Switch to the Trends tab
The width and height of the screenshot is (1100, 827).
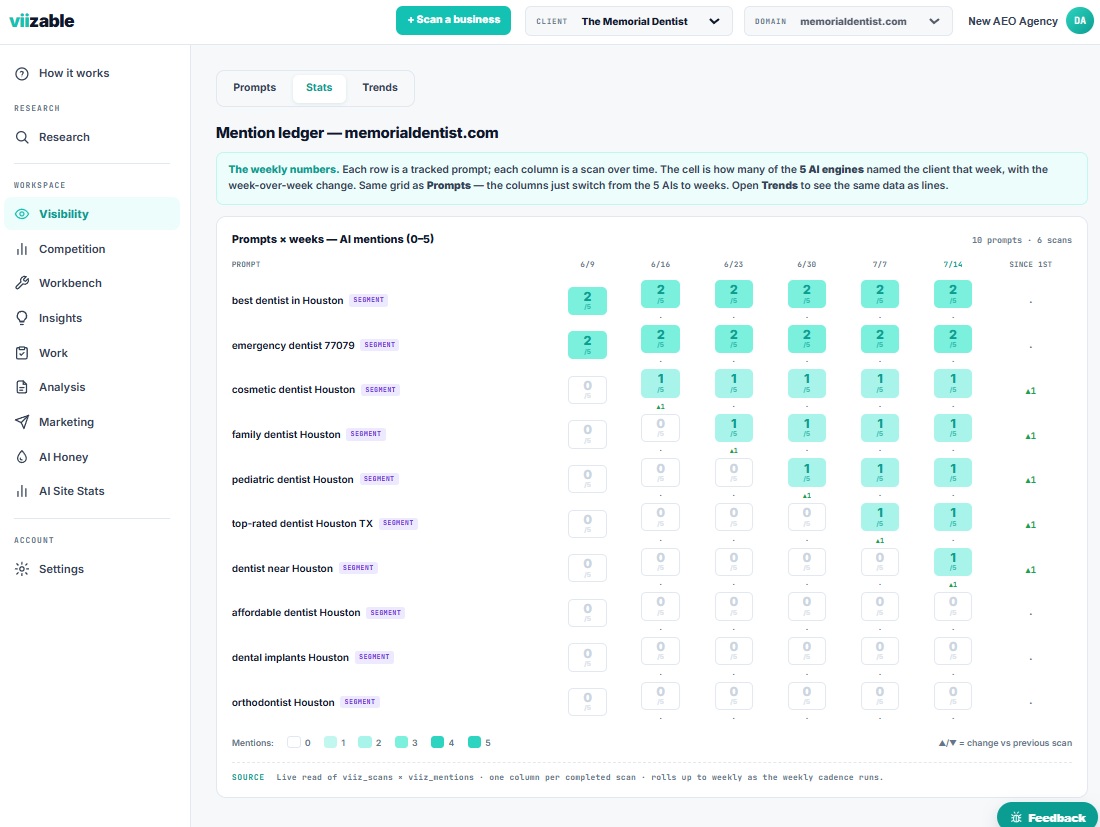click(x=380, y=88)
